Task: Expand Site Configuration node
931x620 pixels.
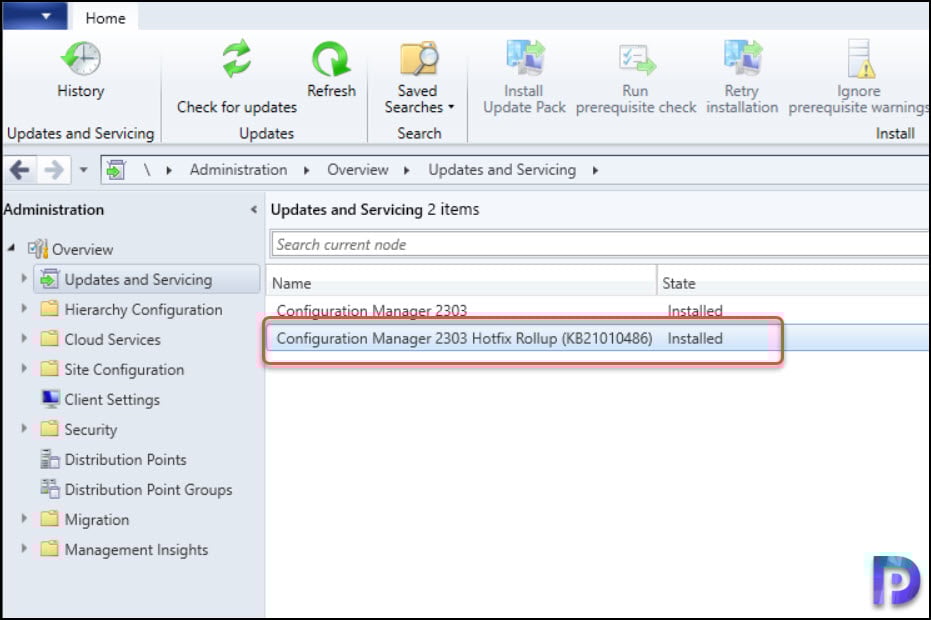Action: point(24,368)
